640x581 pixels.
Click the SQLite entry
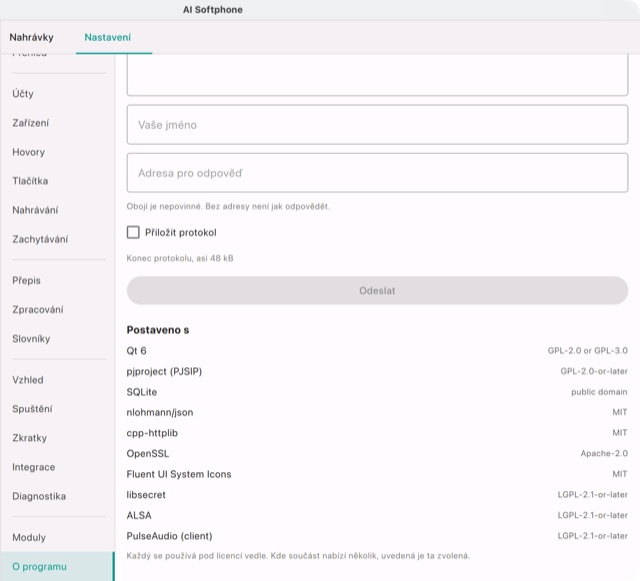pos(377,392)
